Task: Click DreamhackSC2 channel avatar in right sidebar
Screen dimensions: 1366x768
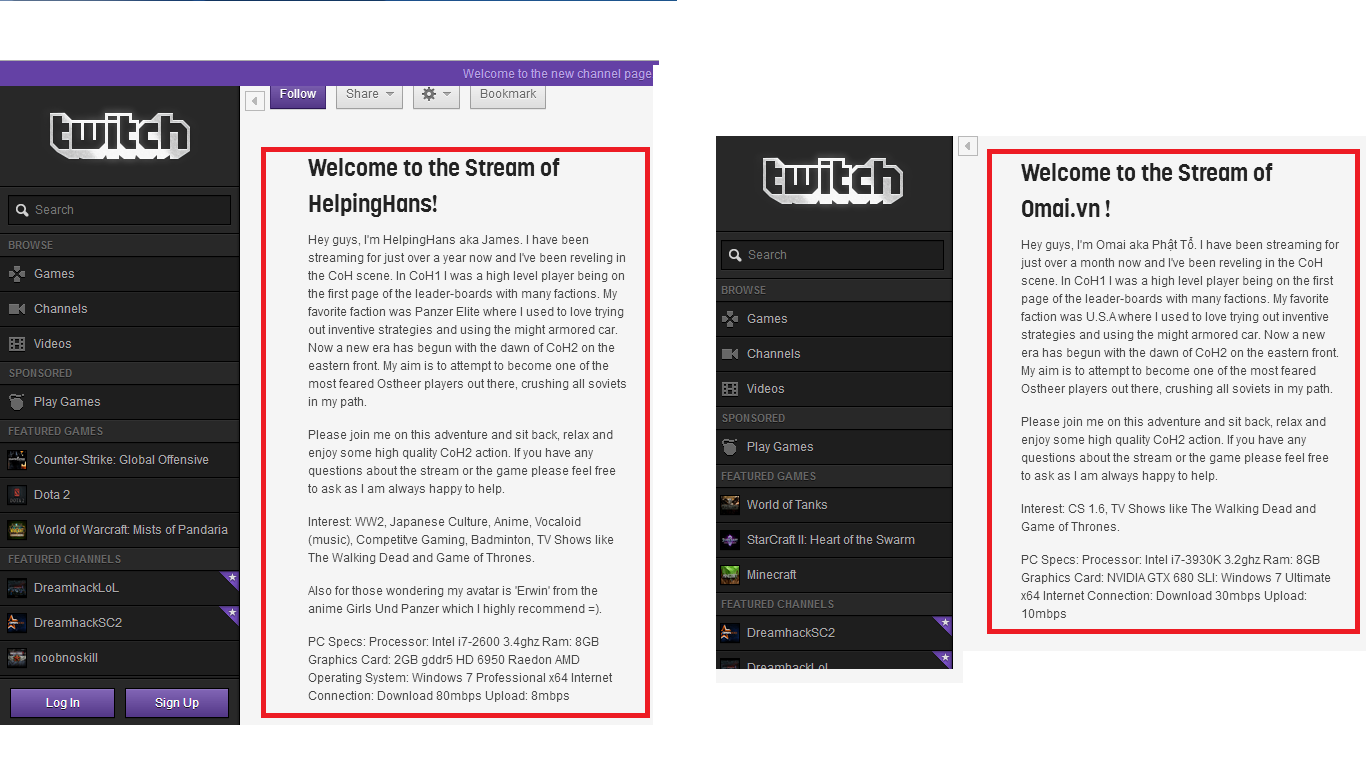Action: [x=730, y=633]
